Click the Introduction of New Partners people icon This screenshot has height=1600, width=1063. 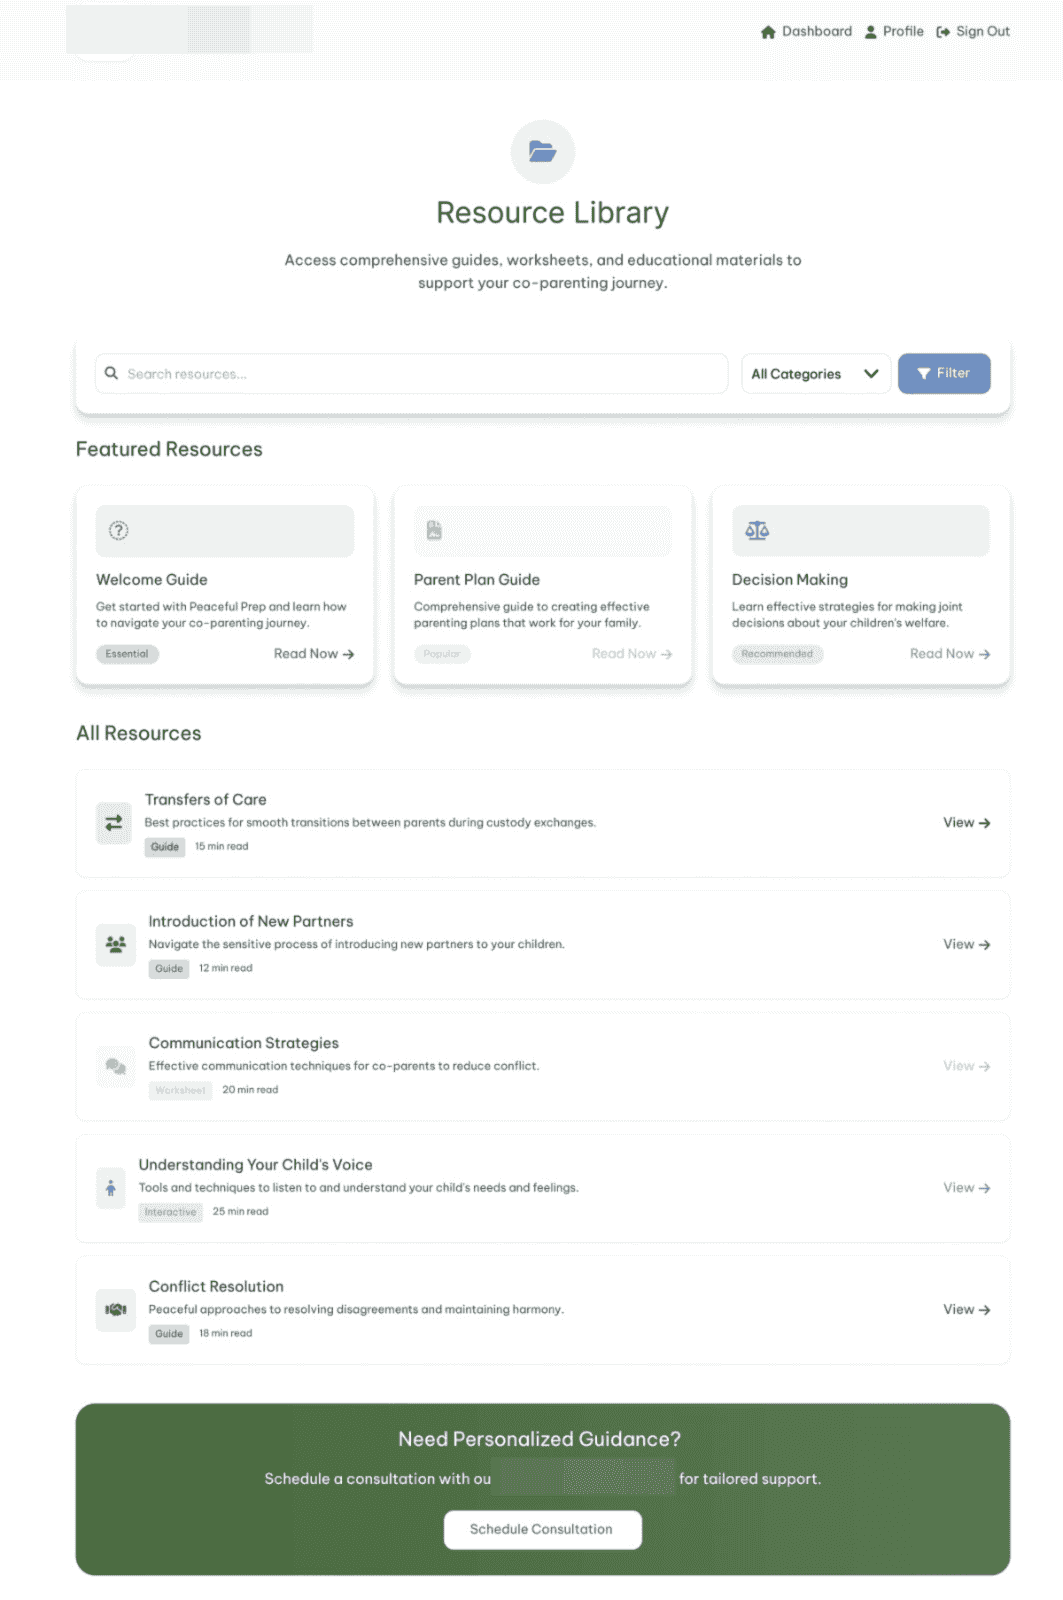tap(114, 944)
